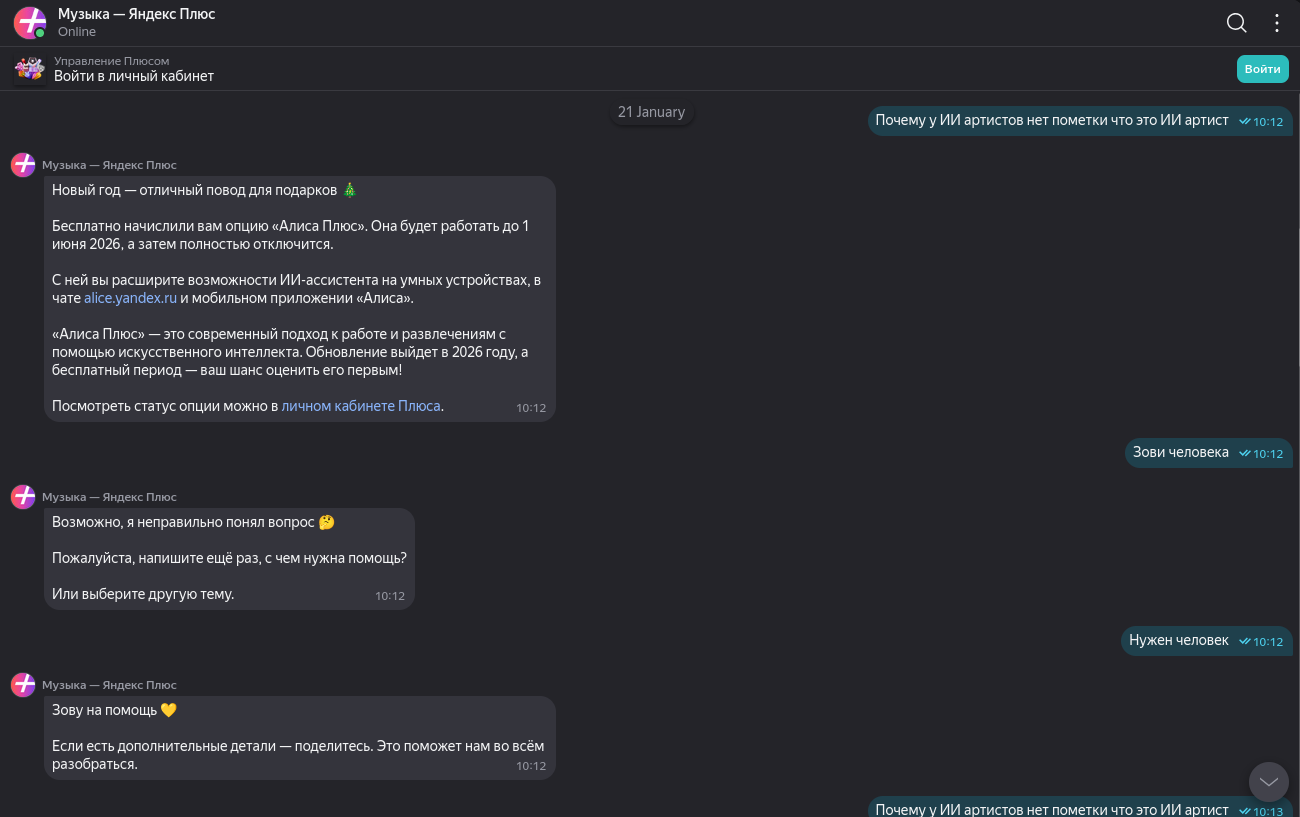Click the Войти button
This screenshot has height=817, width=1300.
1263,69
